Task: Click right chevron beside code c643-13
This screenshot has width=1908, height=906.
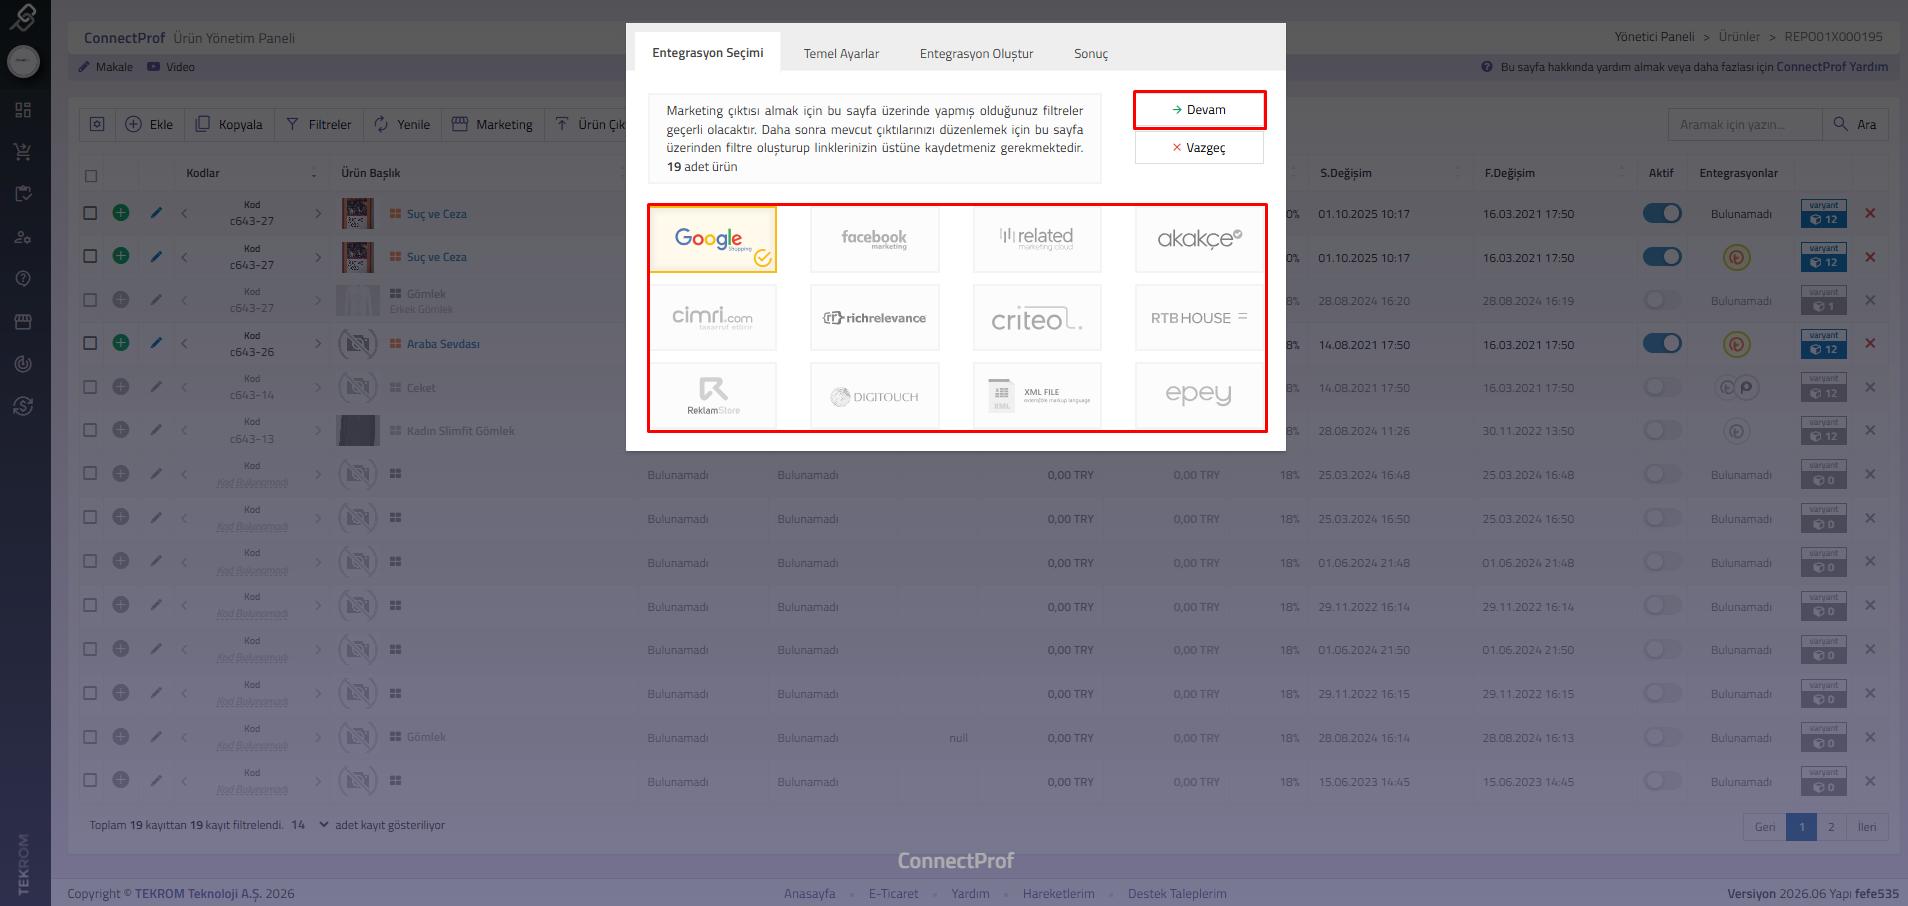Action: pyautogui.click(x=318, y=430)
